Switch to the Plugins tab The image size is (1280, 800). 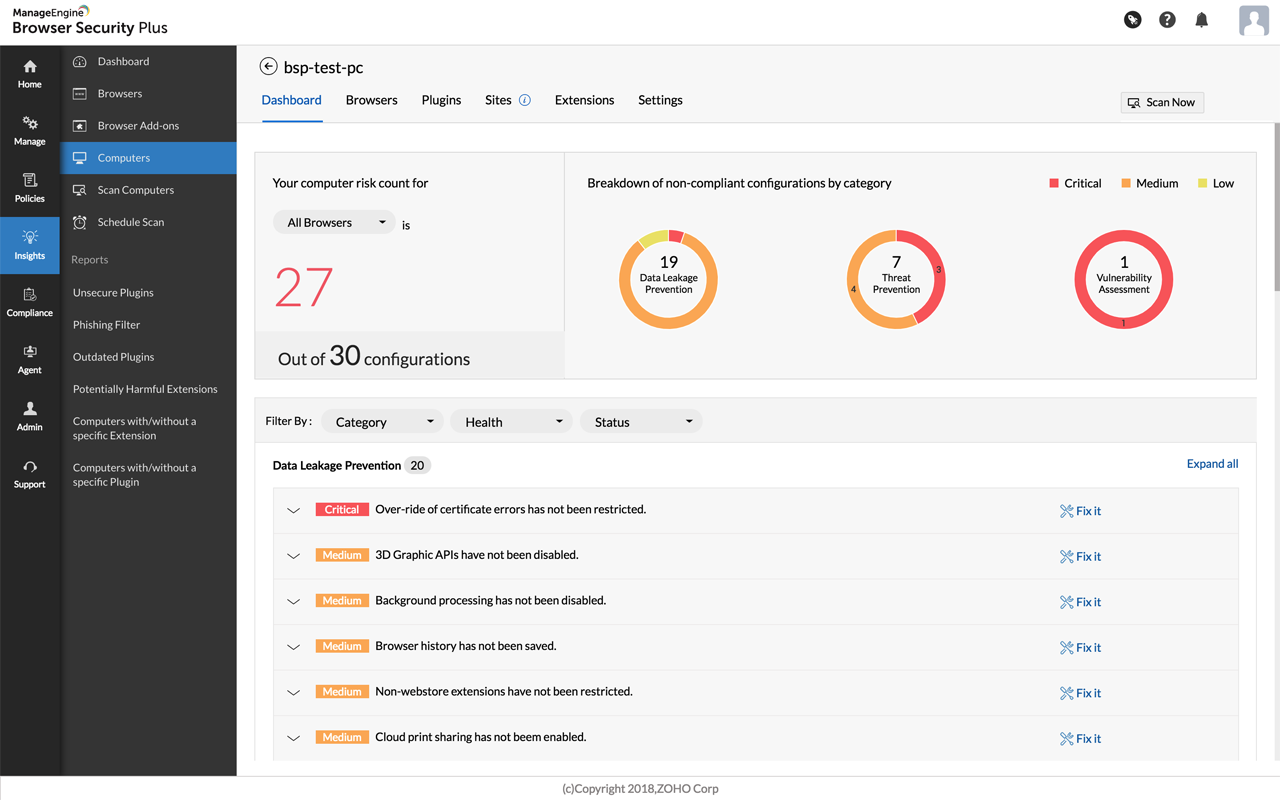441,100
